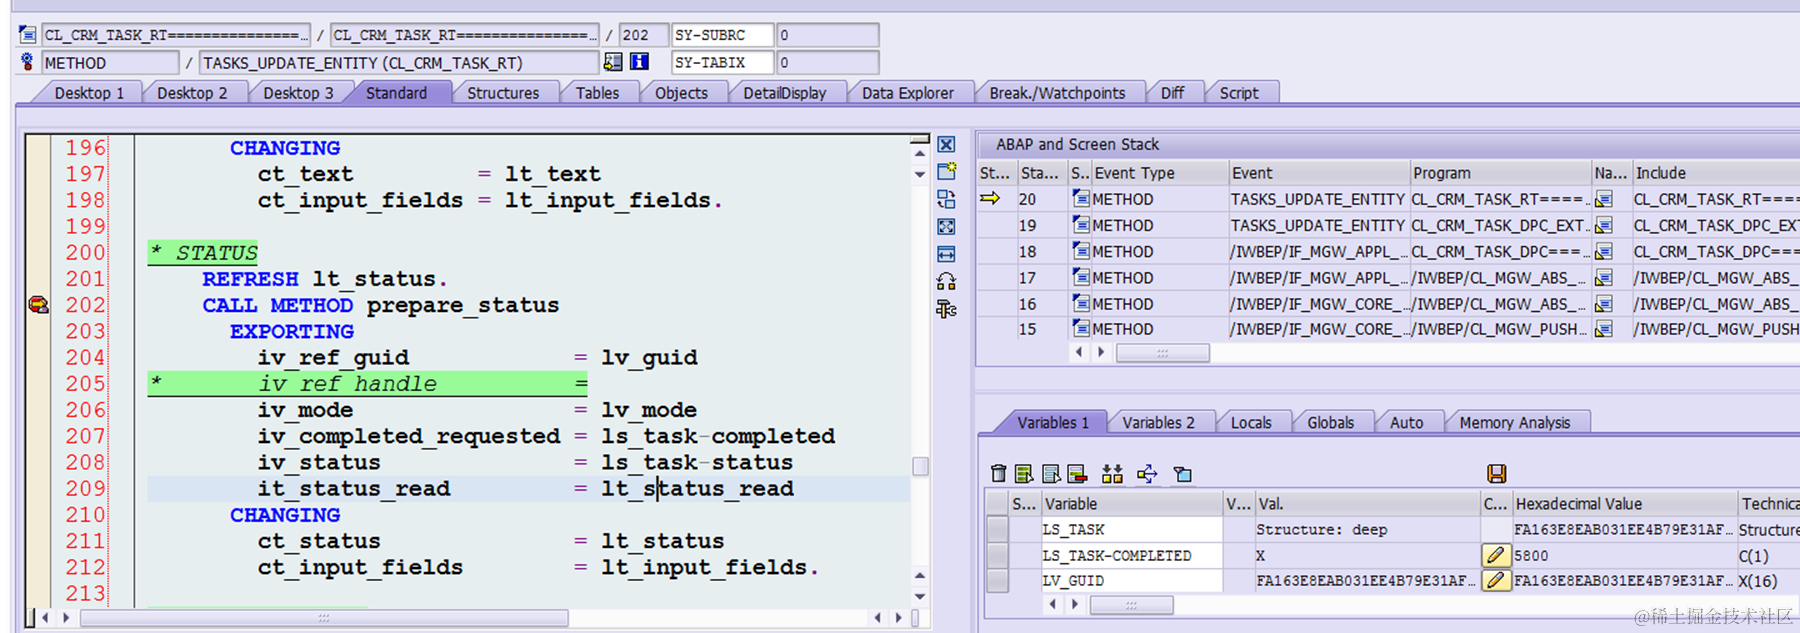The height and width of the screenshot is (633, 1800).
Task: Click the Hexadecimal Value column header
Action: [x=1625, y=504]
